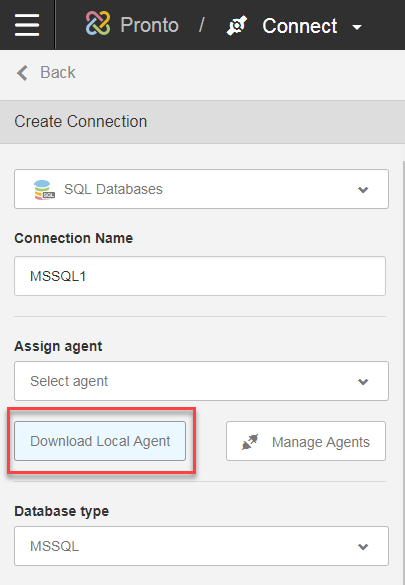
Task: Click the Pronto logo icon
Action: click(98, 23)
